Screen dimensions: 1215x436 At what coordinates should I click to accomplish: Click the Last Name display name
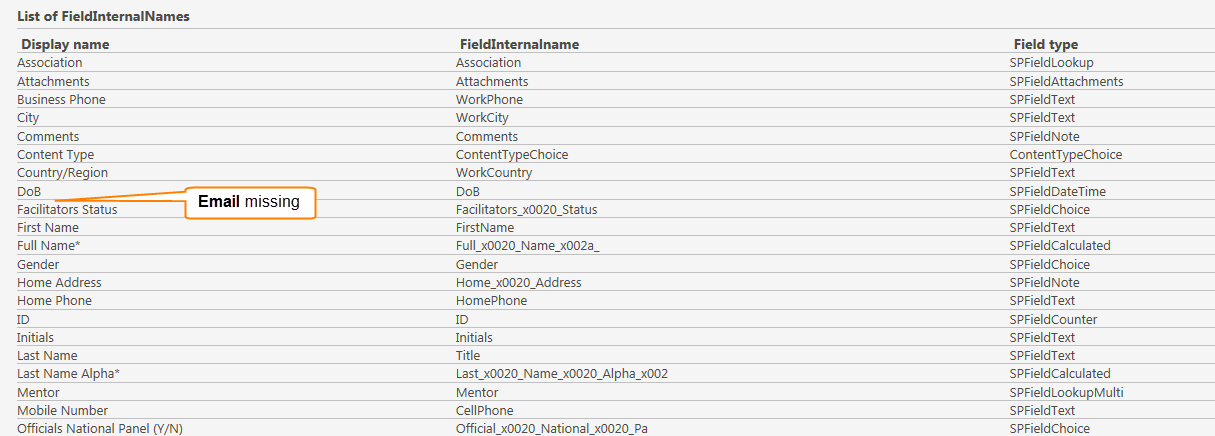[47, 356]
